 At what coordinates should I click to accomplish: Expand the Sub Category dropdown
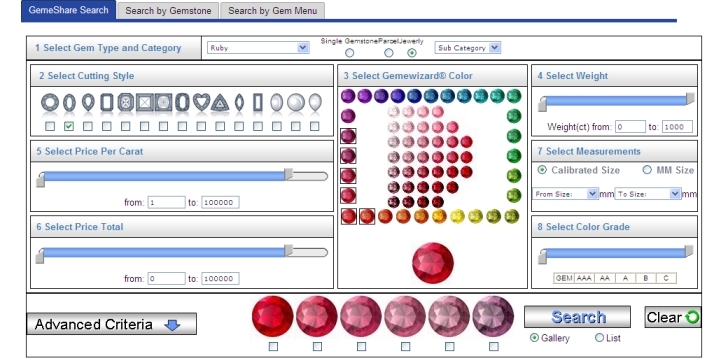(468, 47)
